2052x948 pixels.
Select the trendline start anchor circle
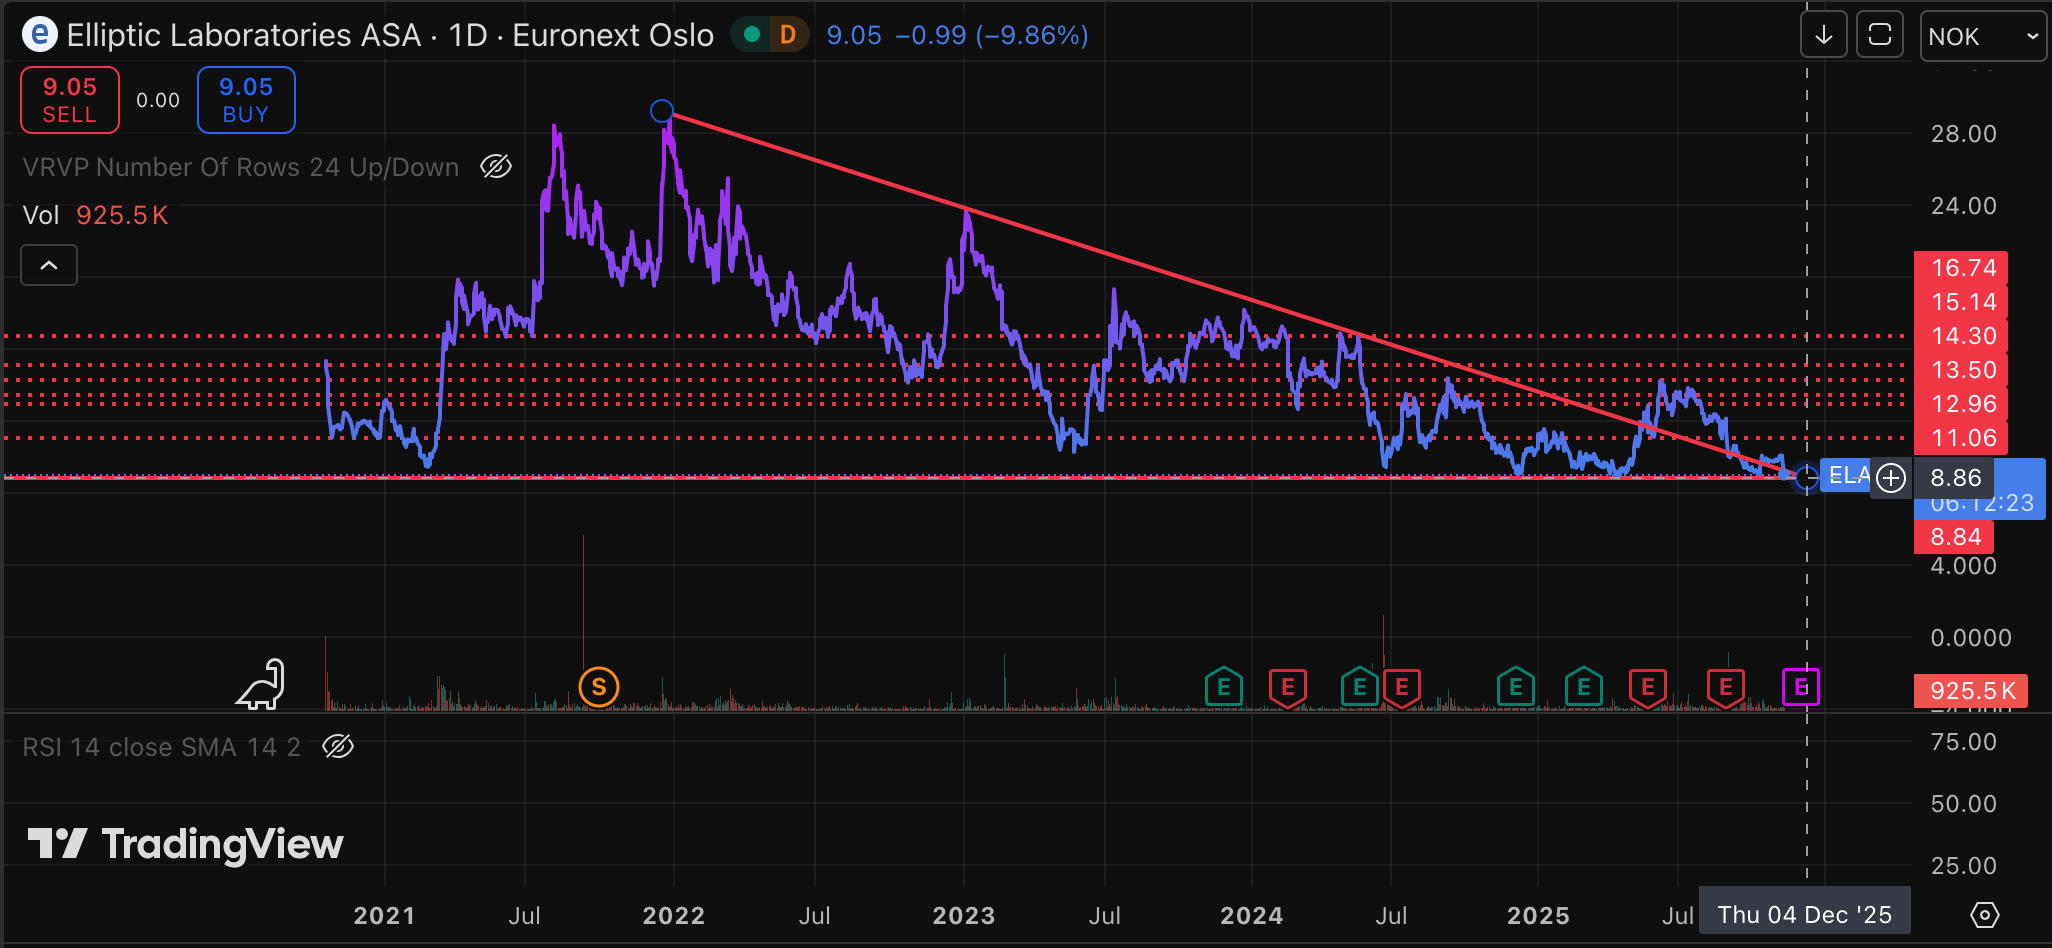click(661, 111)
